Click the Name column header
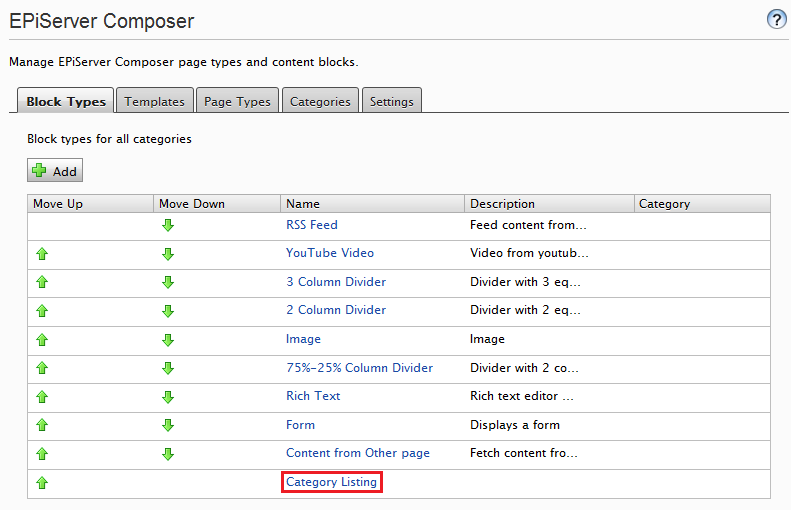791x510 pixels. (x=372, y=204)
